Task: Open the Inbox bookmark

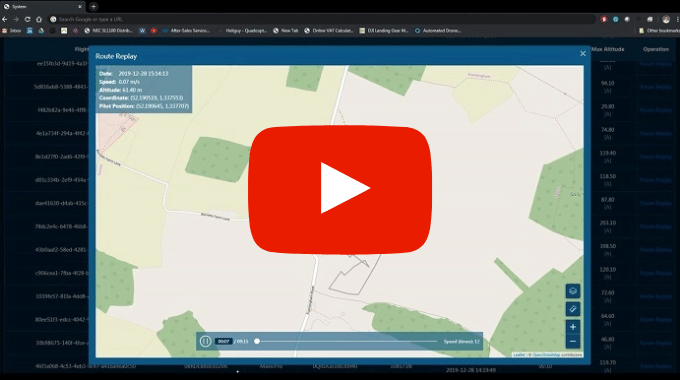Action: 12,31
